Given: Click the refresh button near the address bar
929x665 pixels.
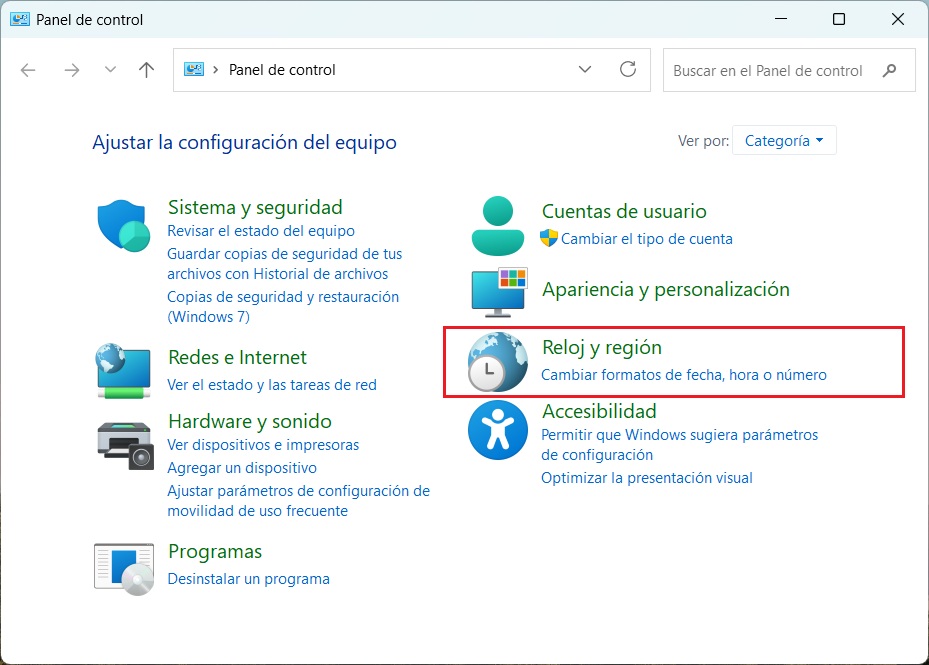Looking at the screenshot, I should point(628,69).
